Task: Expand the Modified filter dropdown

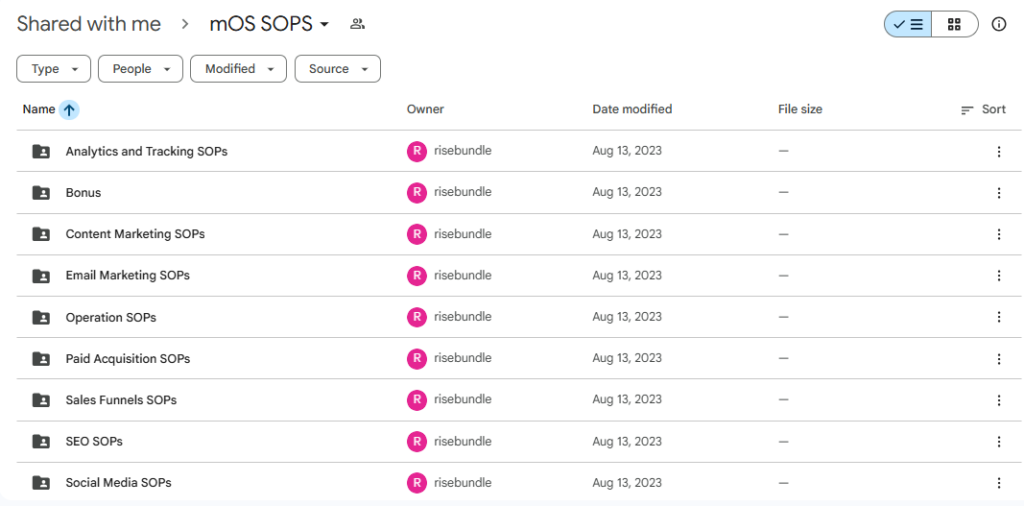Action: point(238,69)
